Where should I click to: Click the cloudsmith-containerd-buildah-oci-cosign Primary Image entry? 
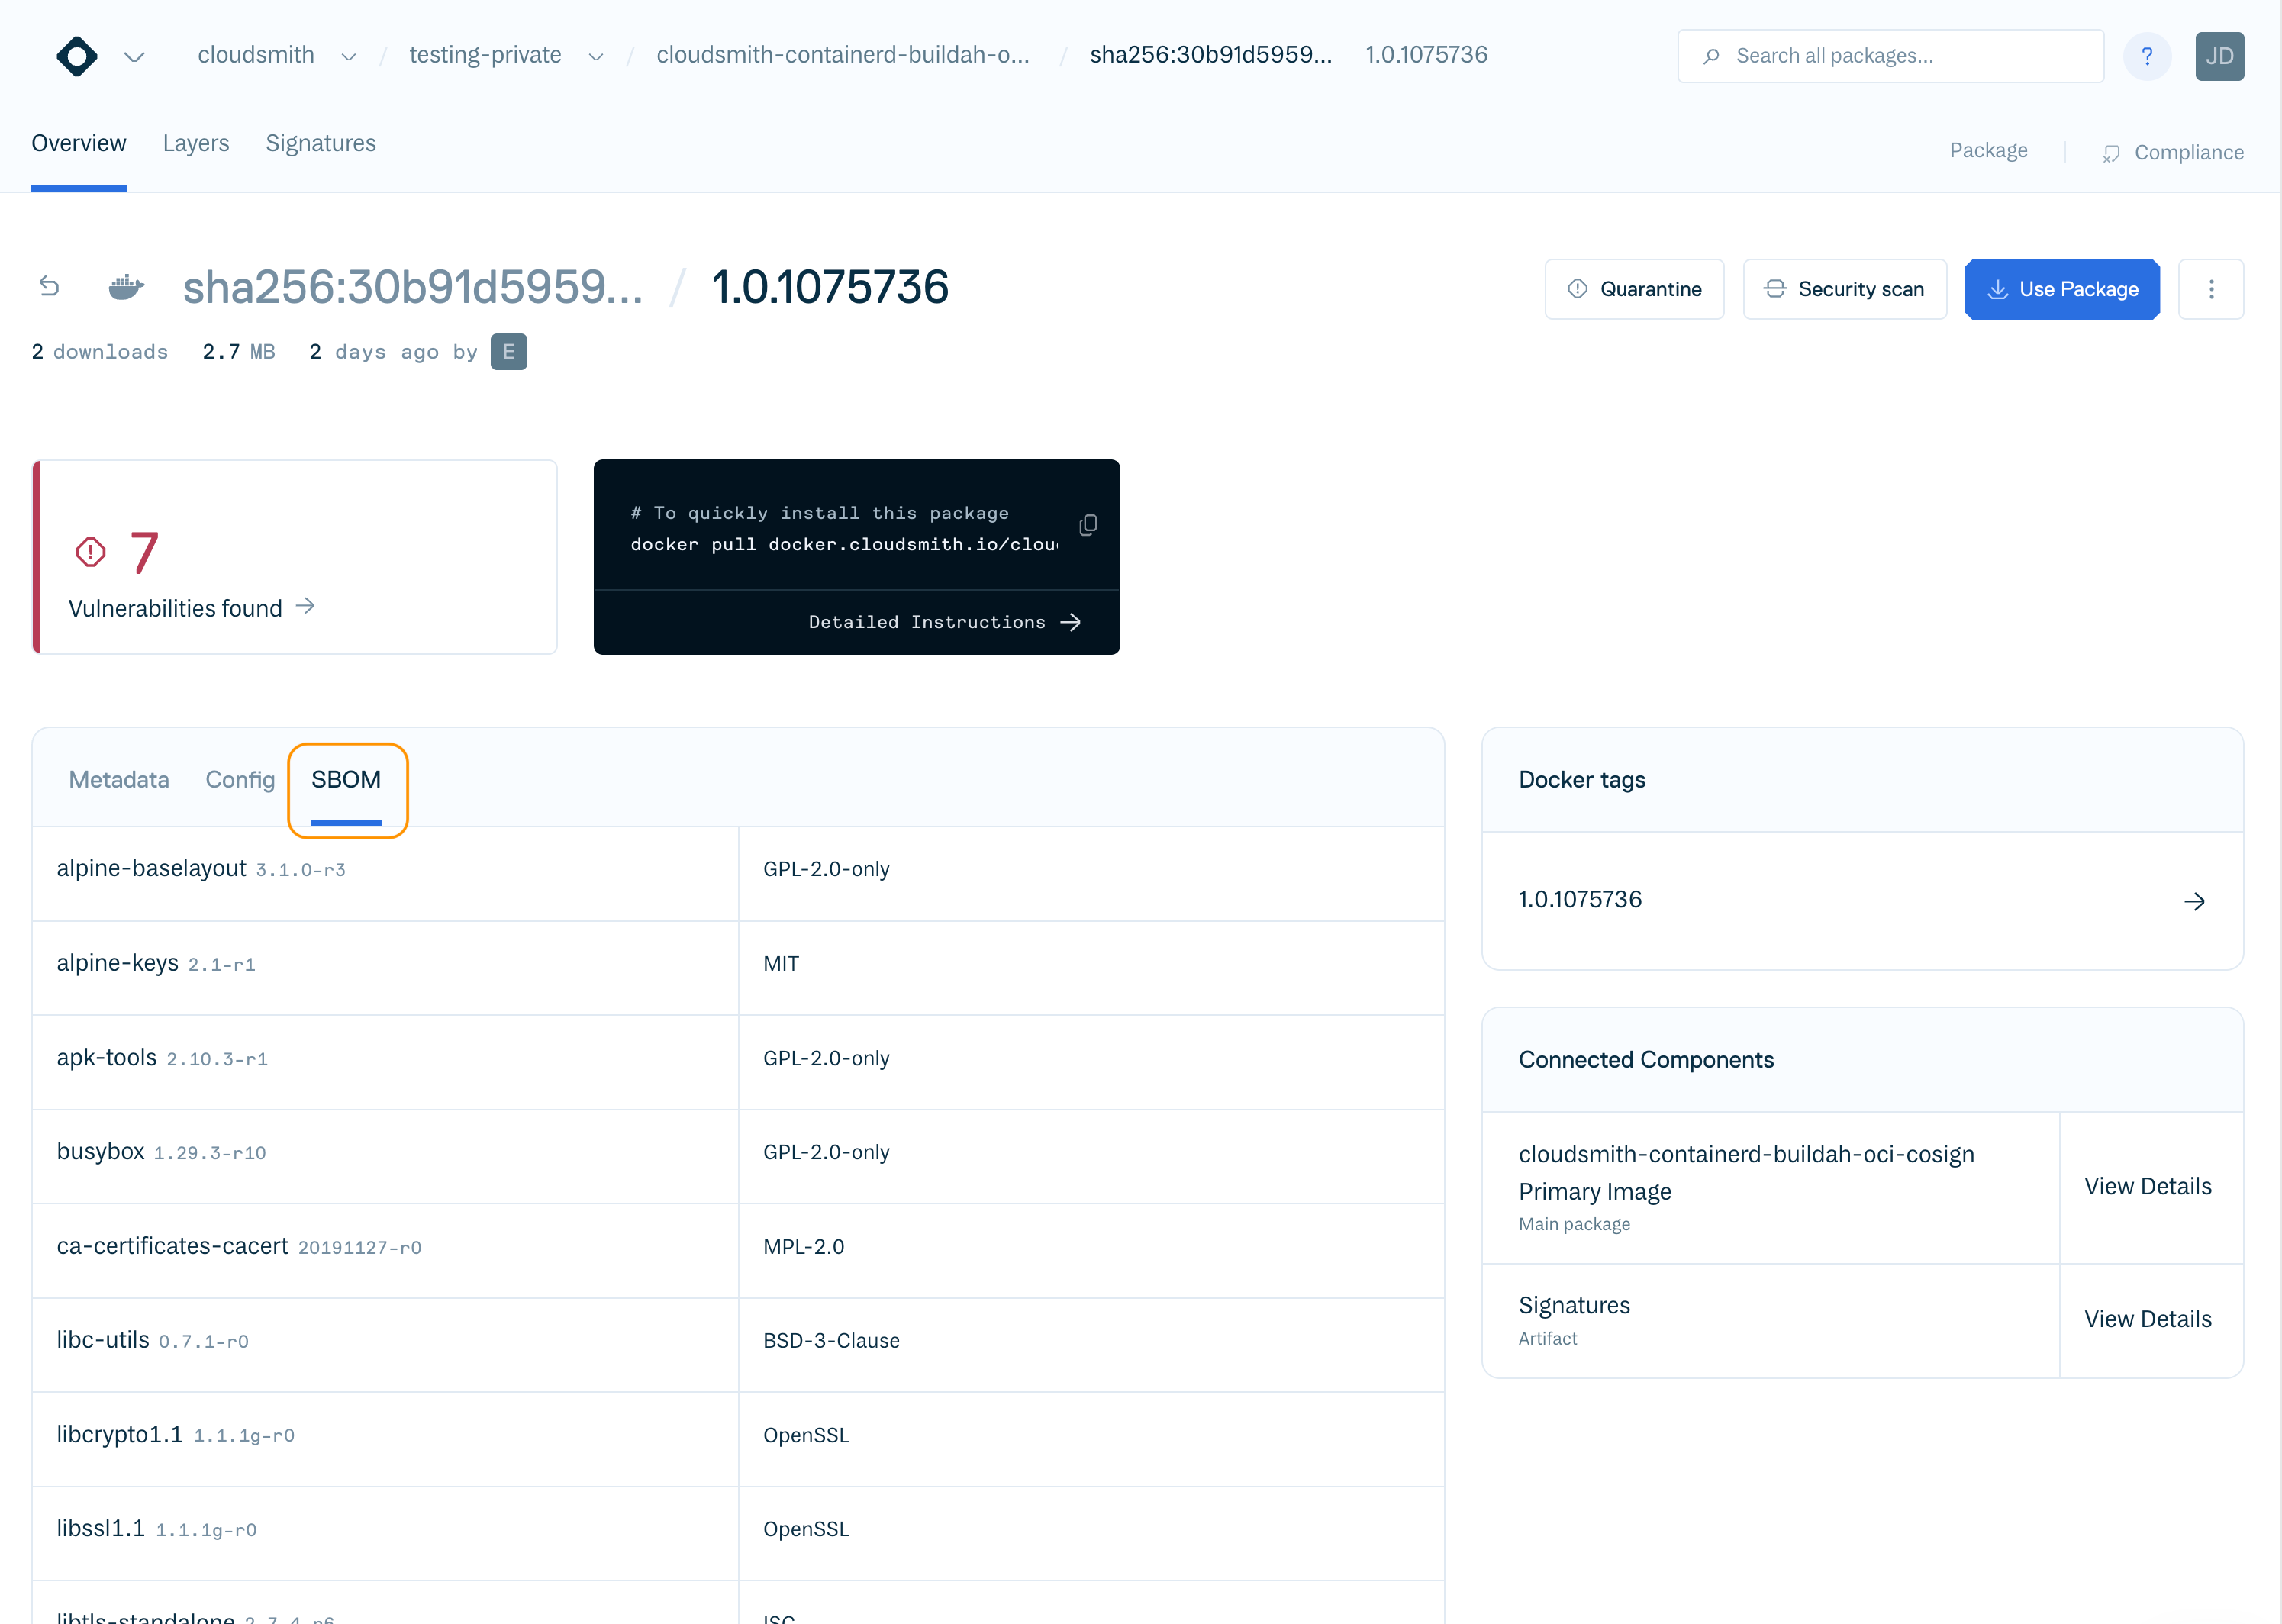[x=1770, y=1188]
